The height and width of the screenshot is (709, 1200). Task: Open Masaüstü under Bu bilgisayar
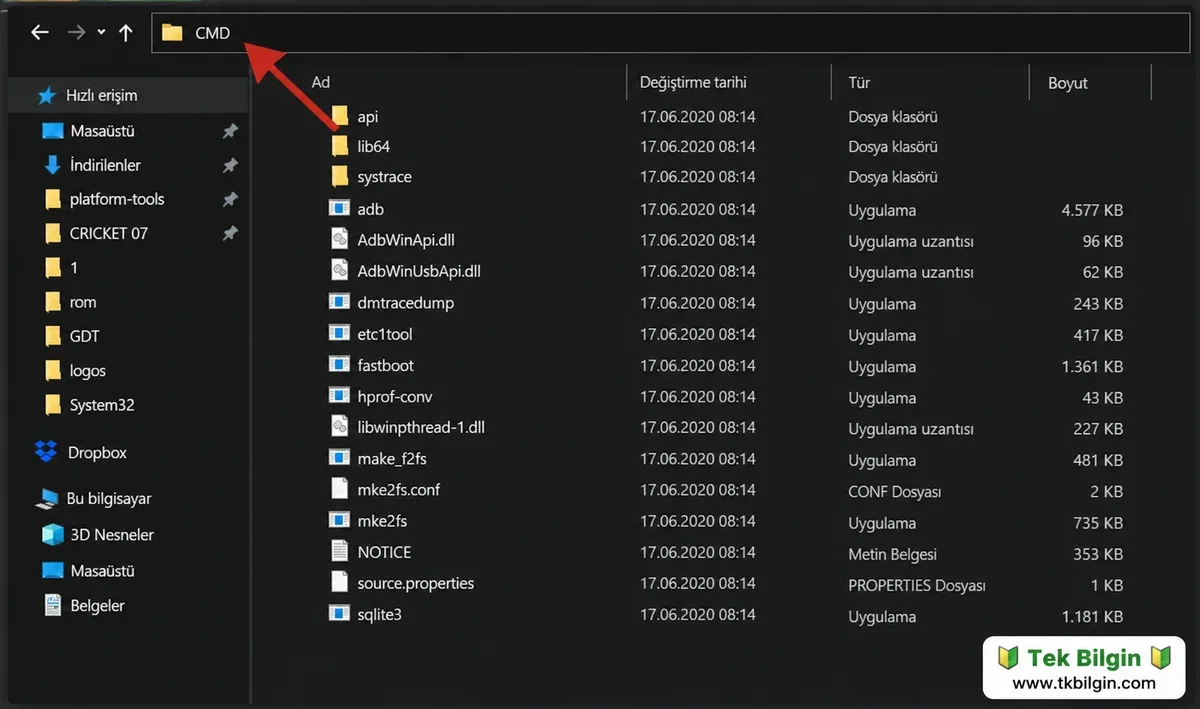click(102, 571)
